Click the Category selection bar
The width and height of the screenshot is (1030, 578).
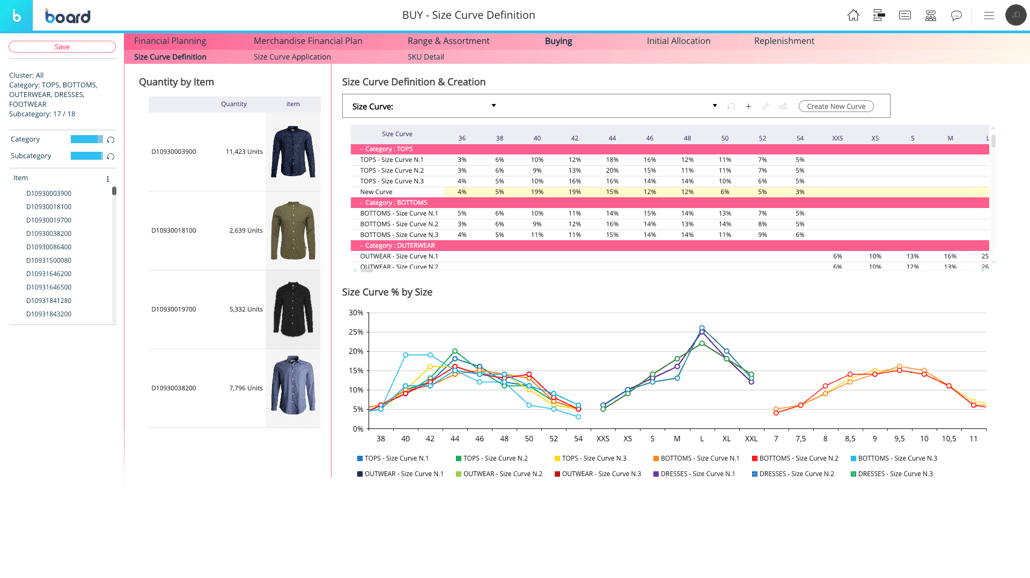click(86, 139)
